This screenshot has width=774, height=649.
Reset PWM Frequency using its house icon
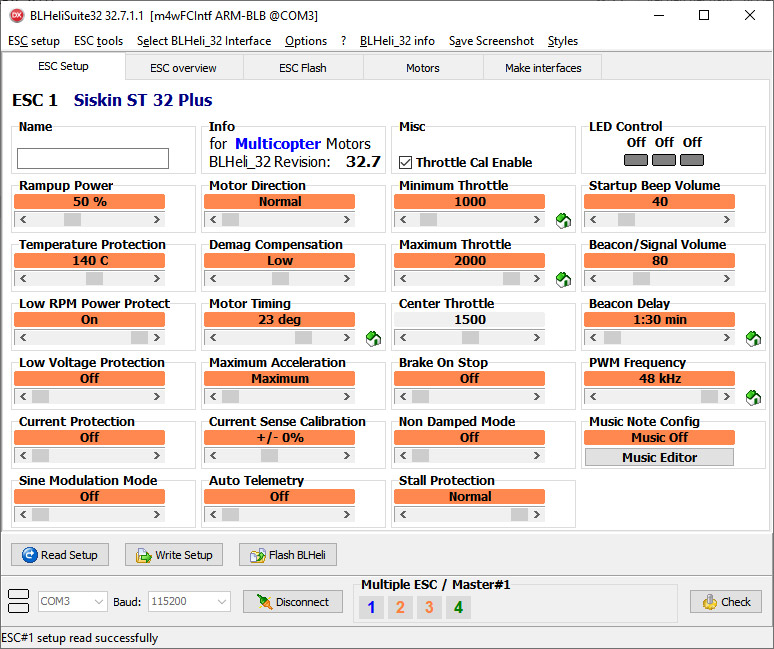(753, 398)
